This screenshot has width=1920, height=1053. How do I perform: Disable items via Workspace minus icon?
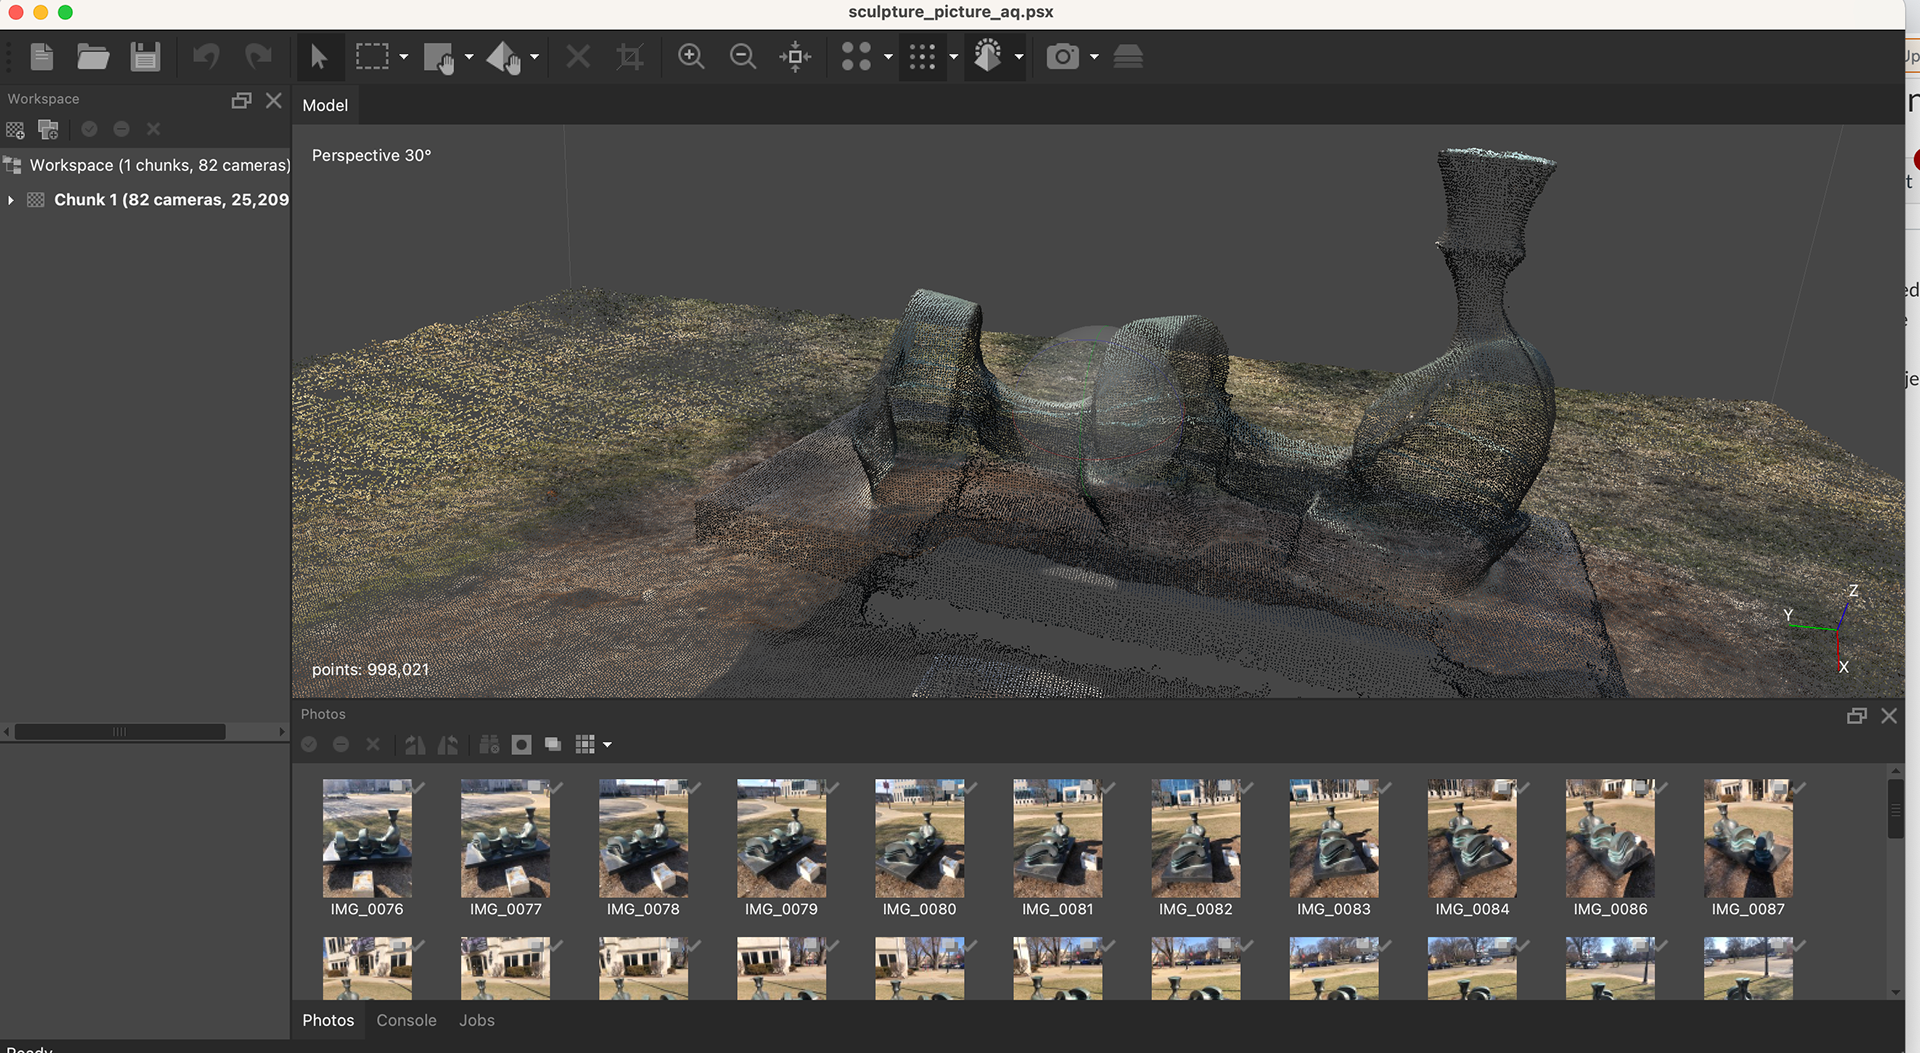click(121, 129)
